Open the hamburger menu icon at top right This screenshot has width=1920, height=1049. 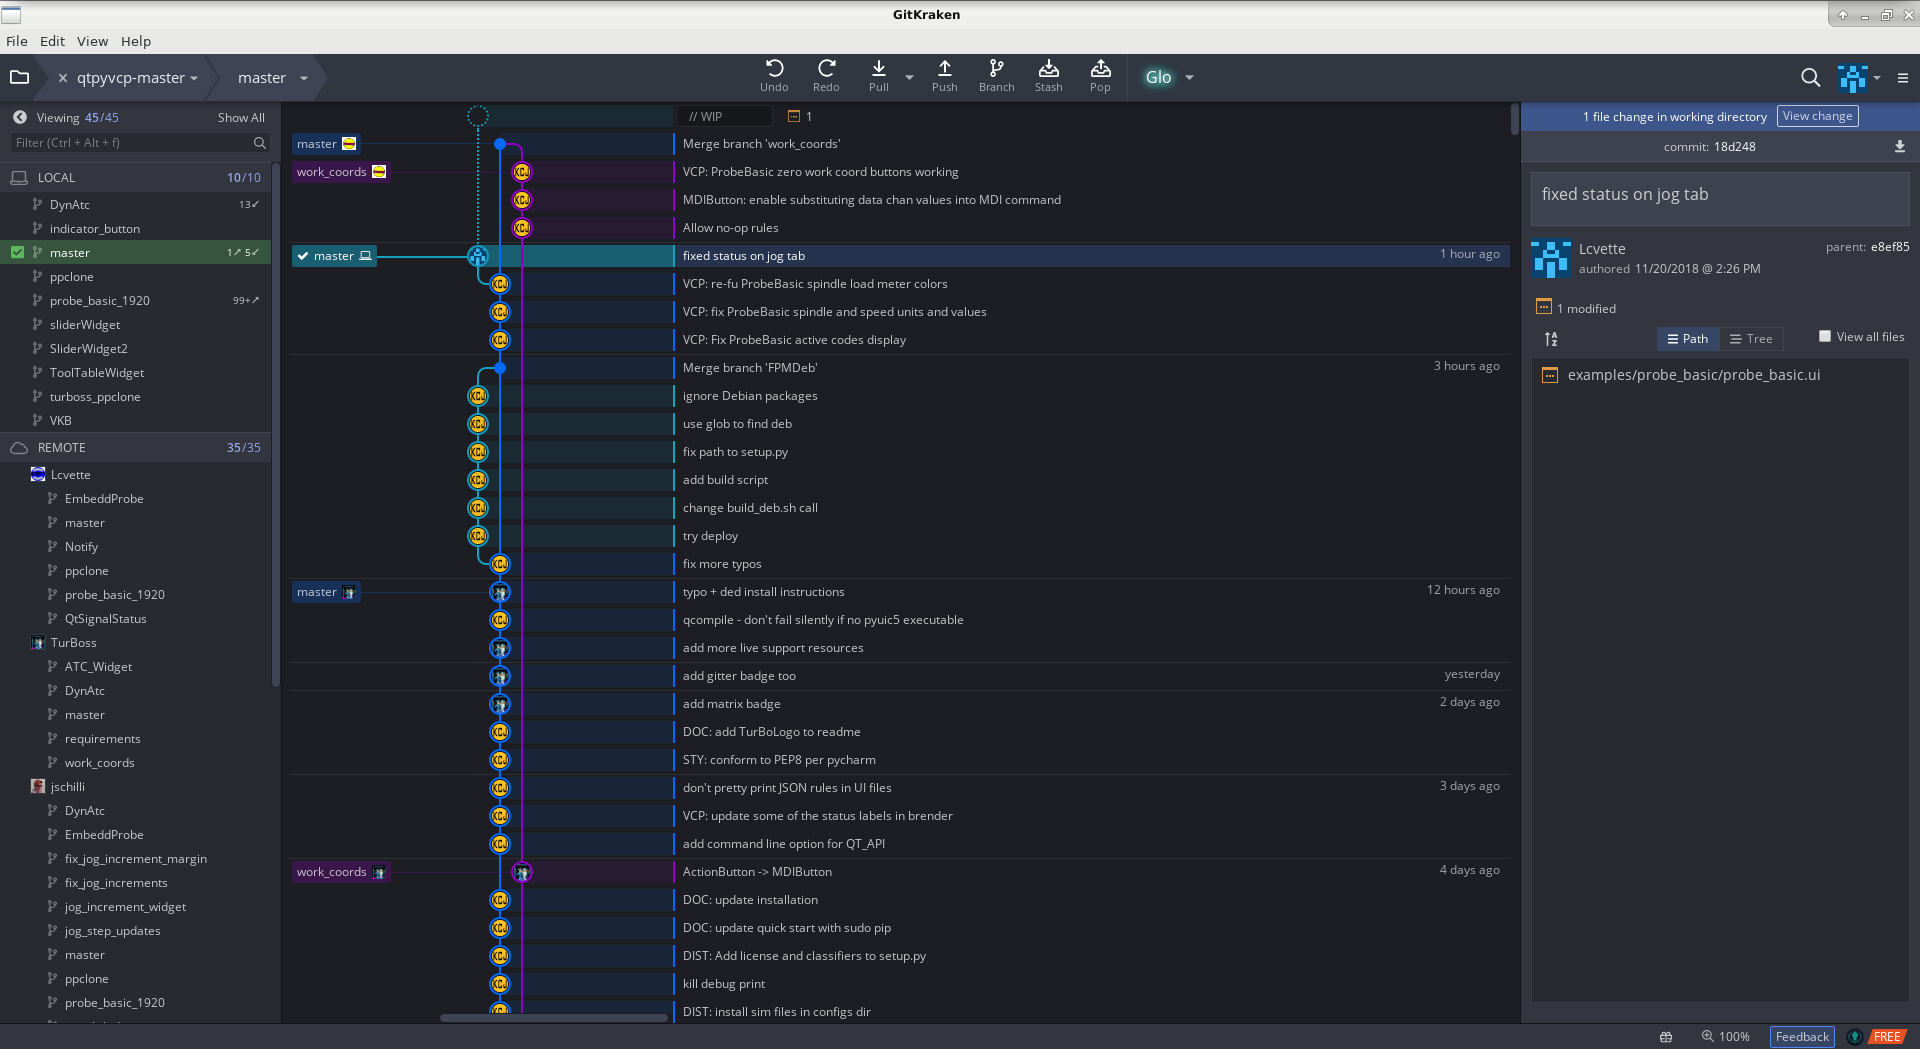click(1903, 77)
